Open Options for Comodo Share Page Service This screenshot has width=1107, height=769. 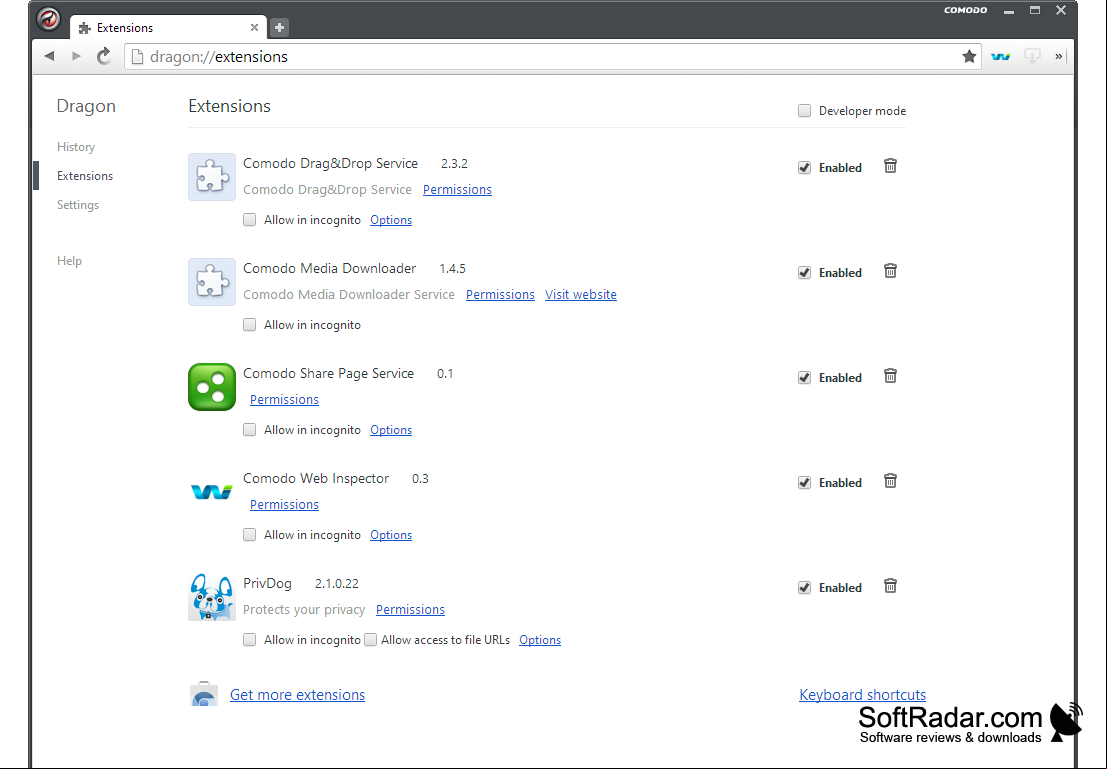coord(391,429)
